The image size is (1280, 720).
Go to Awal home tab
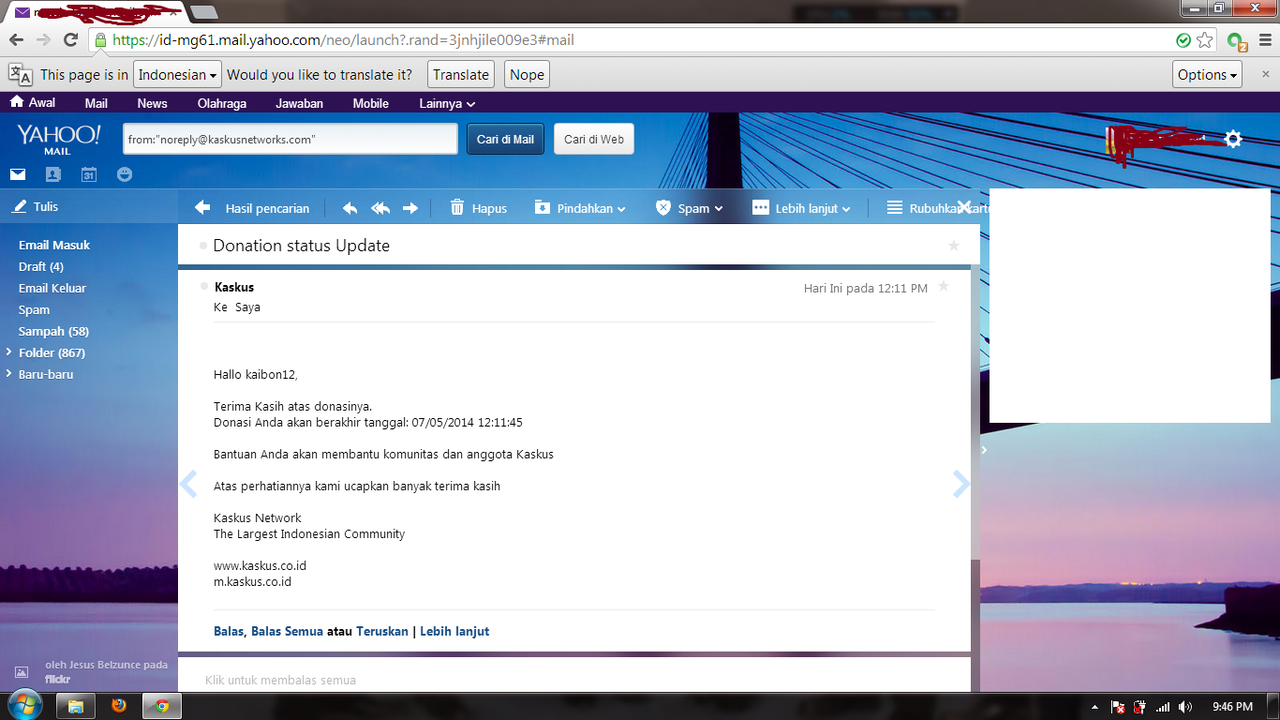[32, 102]
